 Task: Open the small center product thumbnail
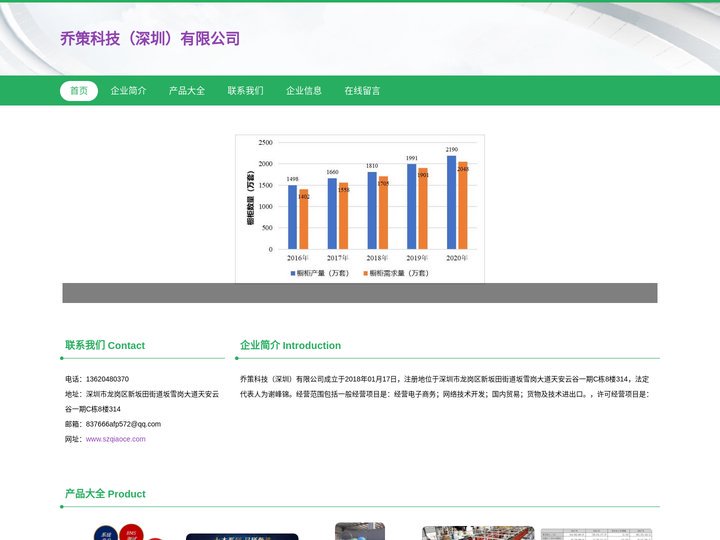tap(360, 531)
